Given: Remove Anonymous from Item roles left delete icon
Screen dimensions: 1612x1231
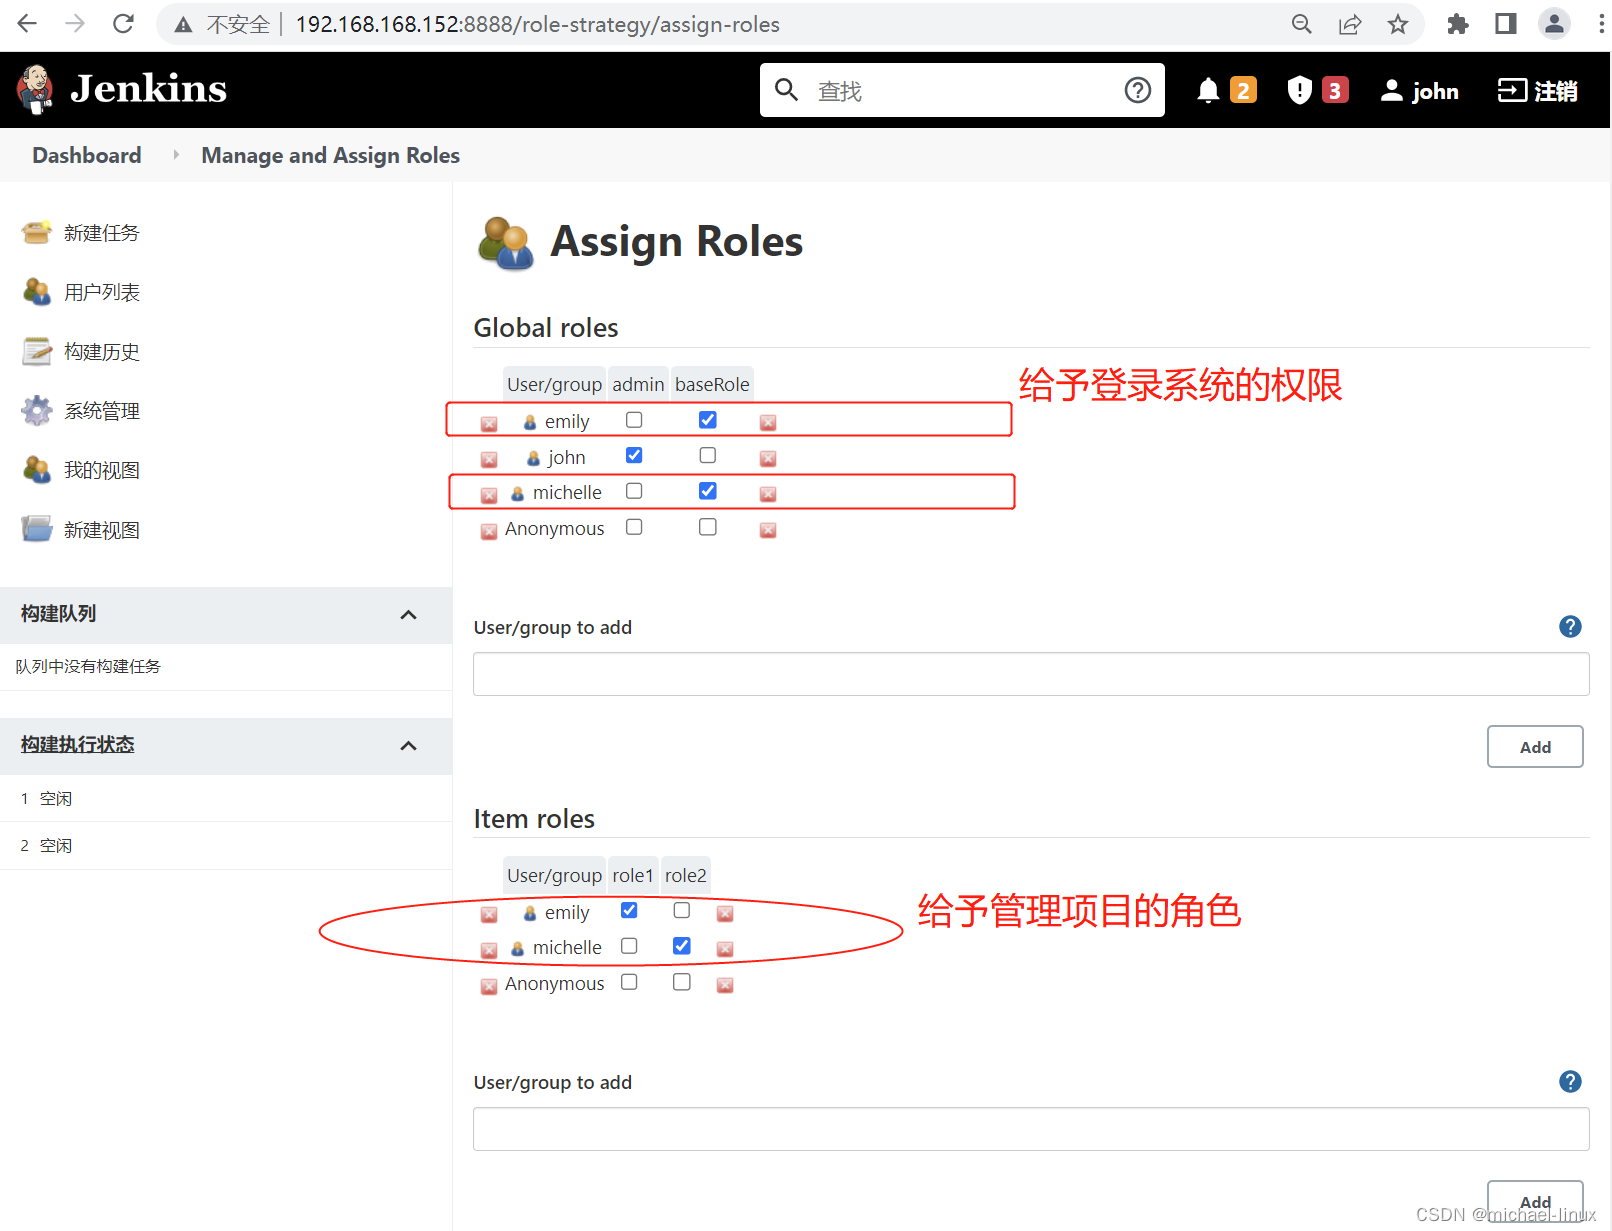Looking at the screenshot, I should click(x=489, y=986).
